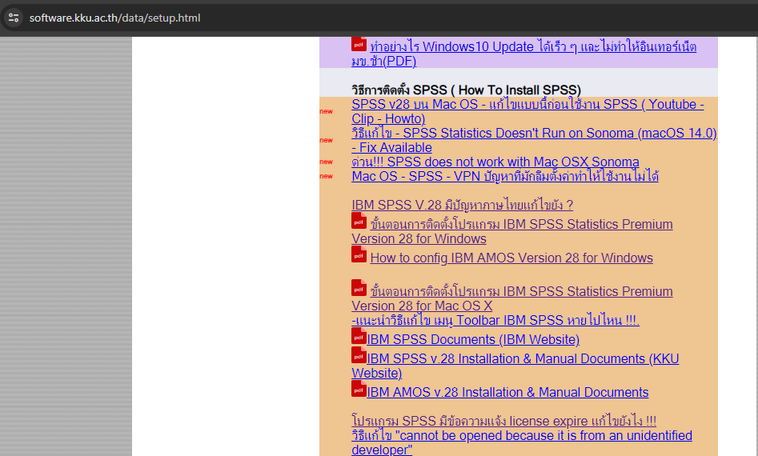The height and width of the screenshot is (456, 758).
Task: Open SPSS license expire fix link
Action: click(x=504, y=421)
